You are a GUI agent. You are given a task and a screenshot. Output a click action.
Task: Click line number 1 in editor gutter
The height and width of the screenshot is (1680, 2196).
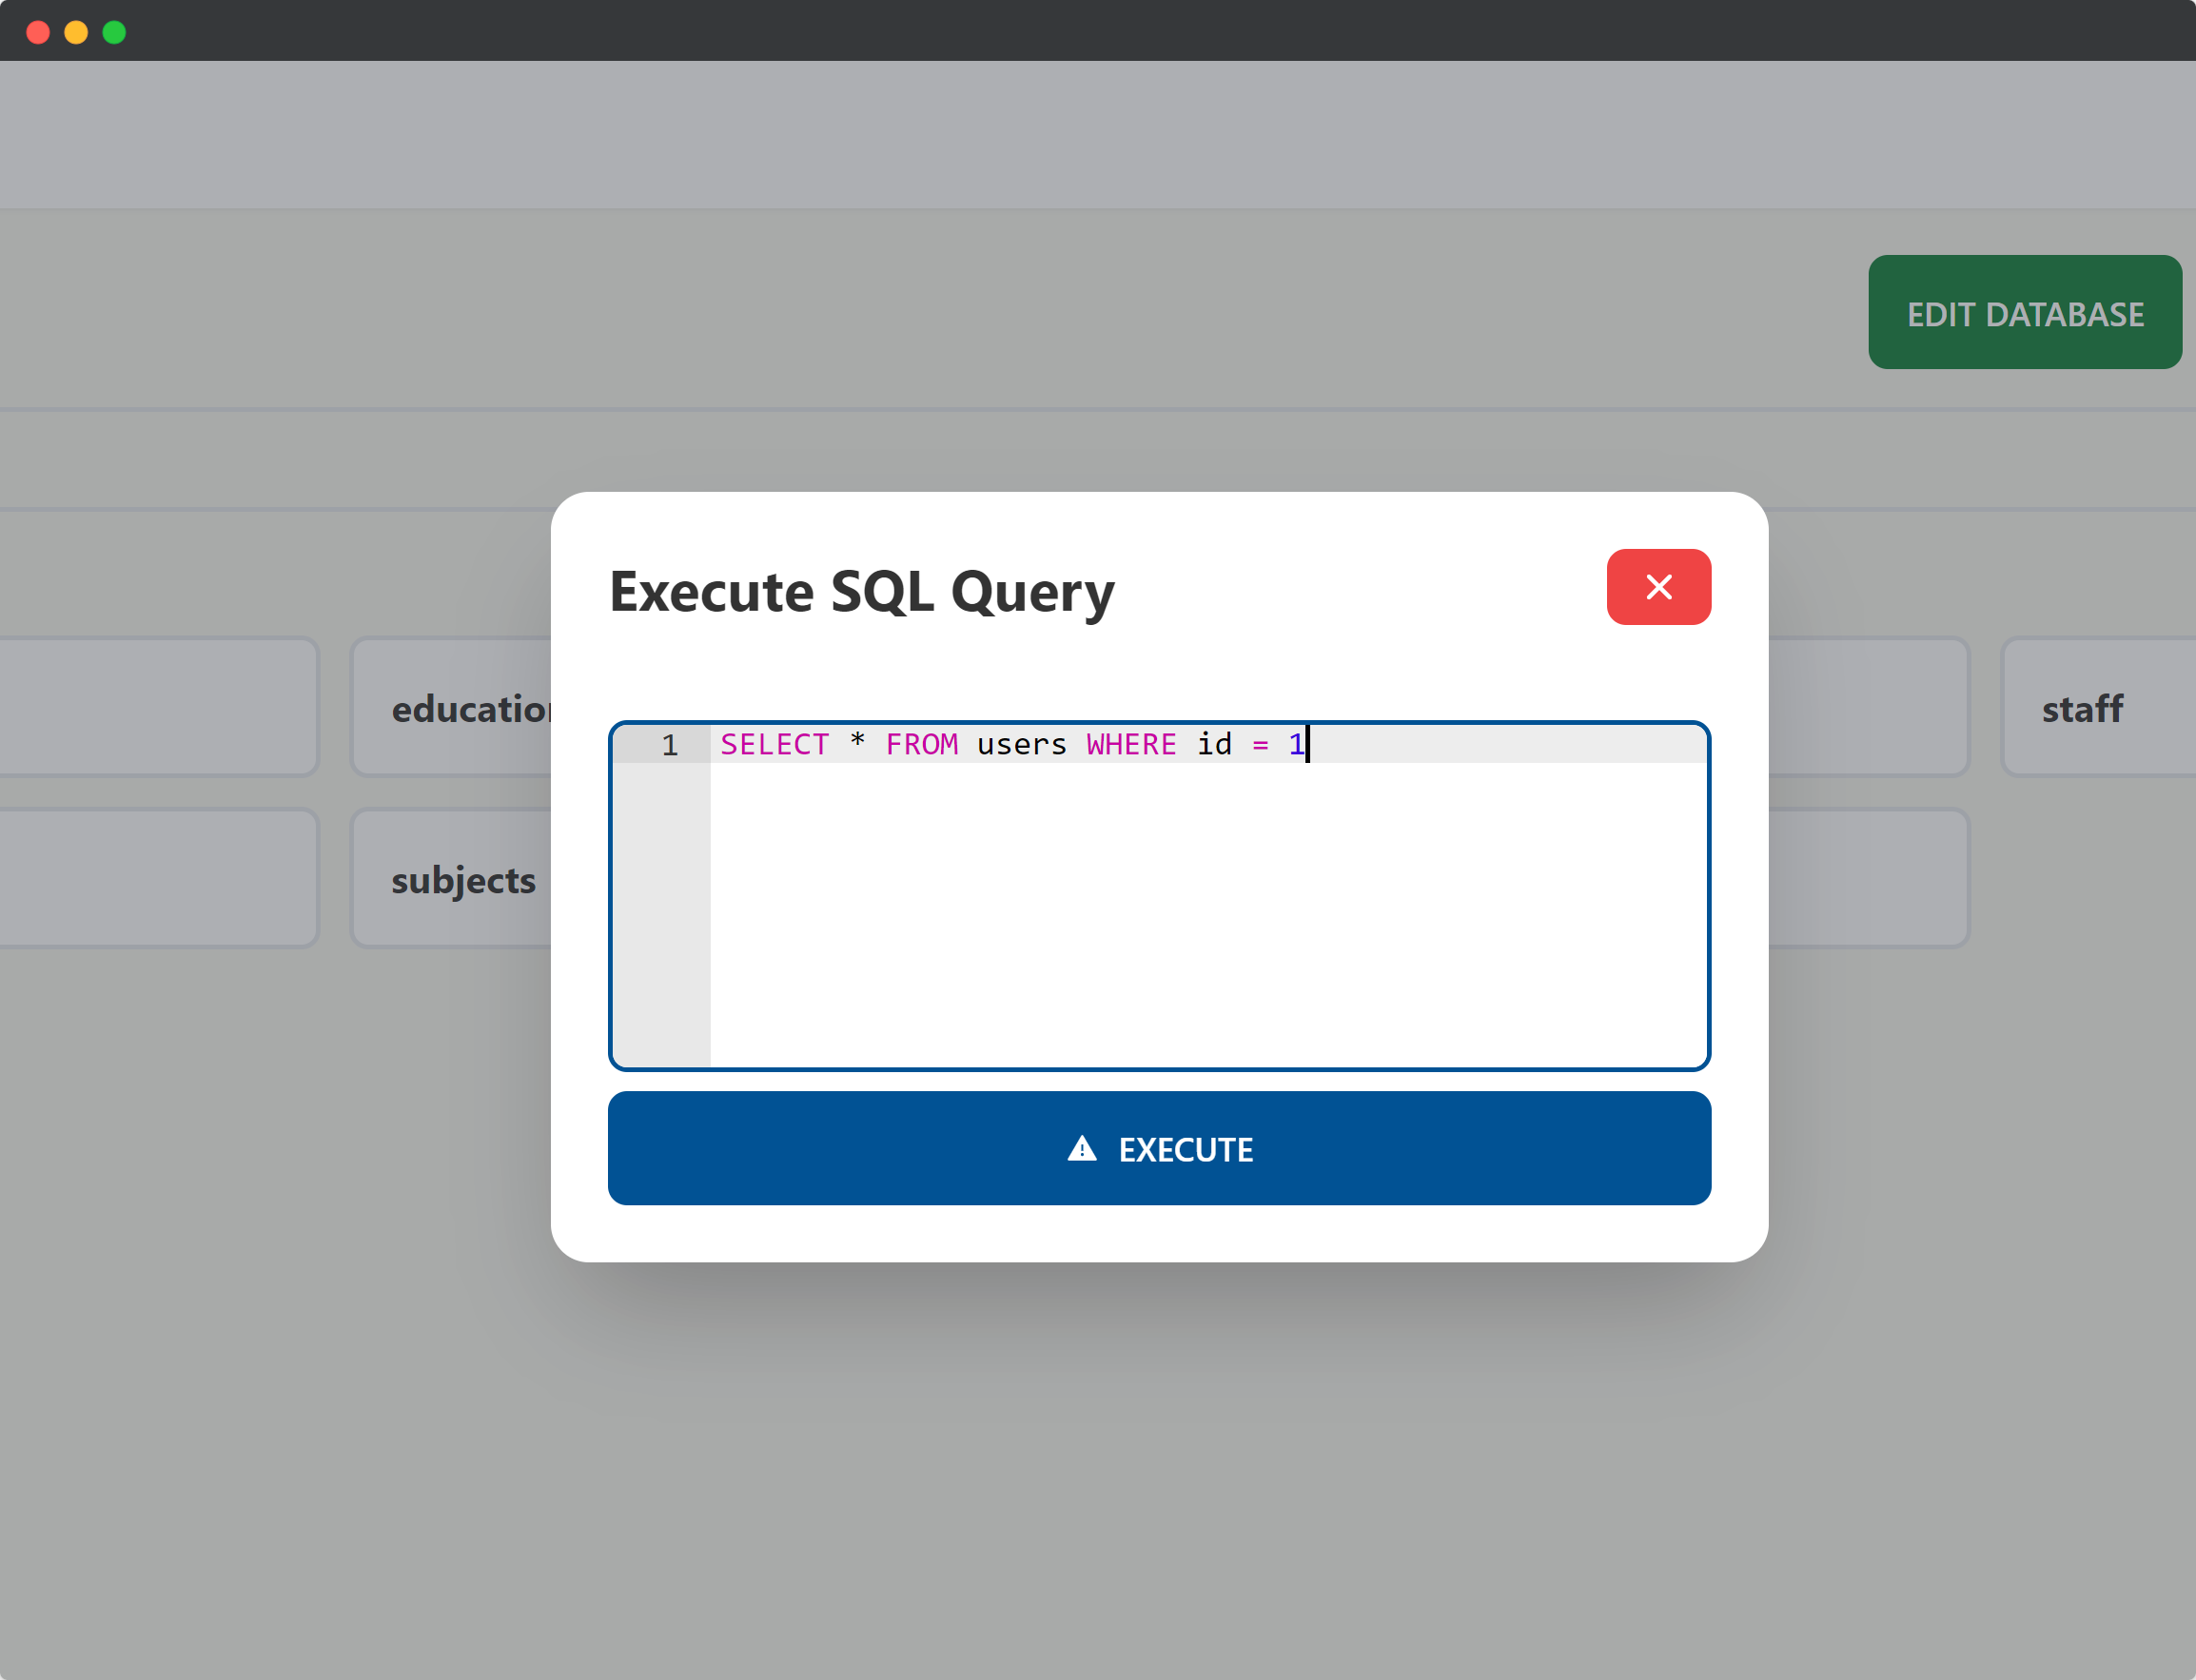click(x=669, y=745)
